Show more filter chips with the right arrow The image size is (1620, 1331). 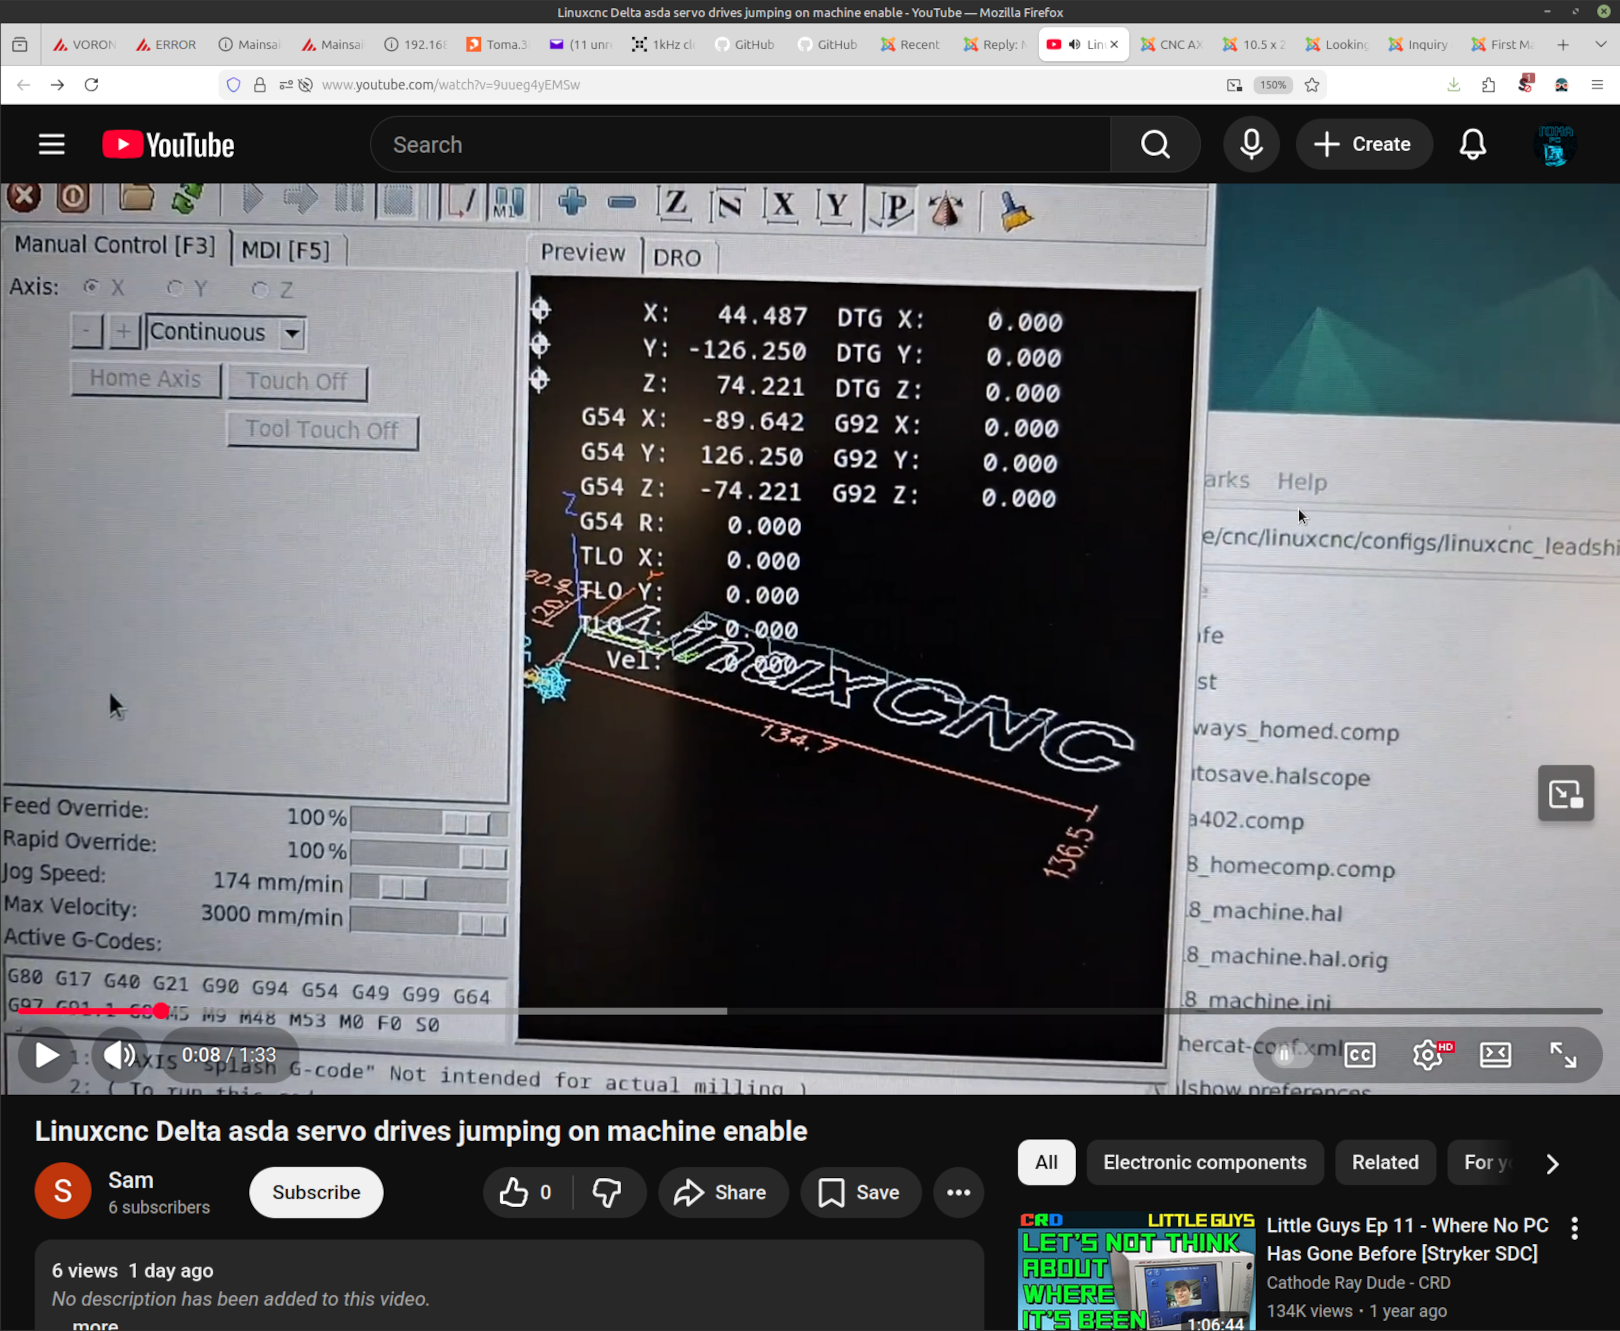click(1552, 1163)
